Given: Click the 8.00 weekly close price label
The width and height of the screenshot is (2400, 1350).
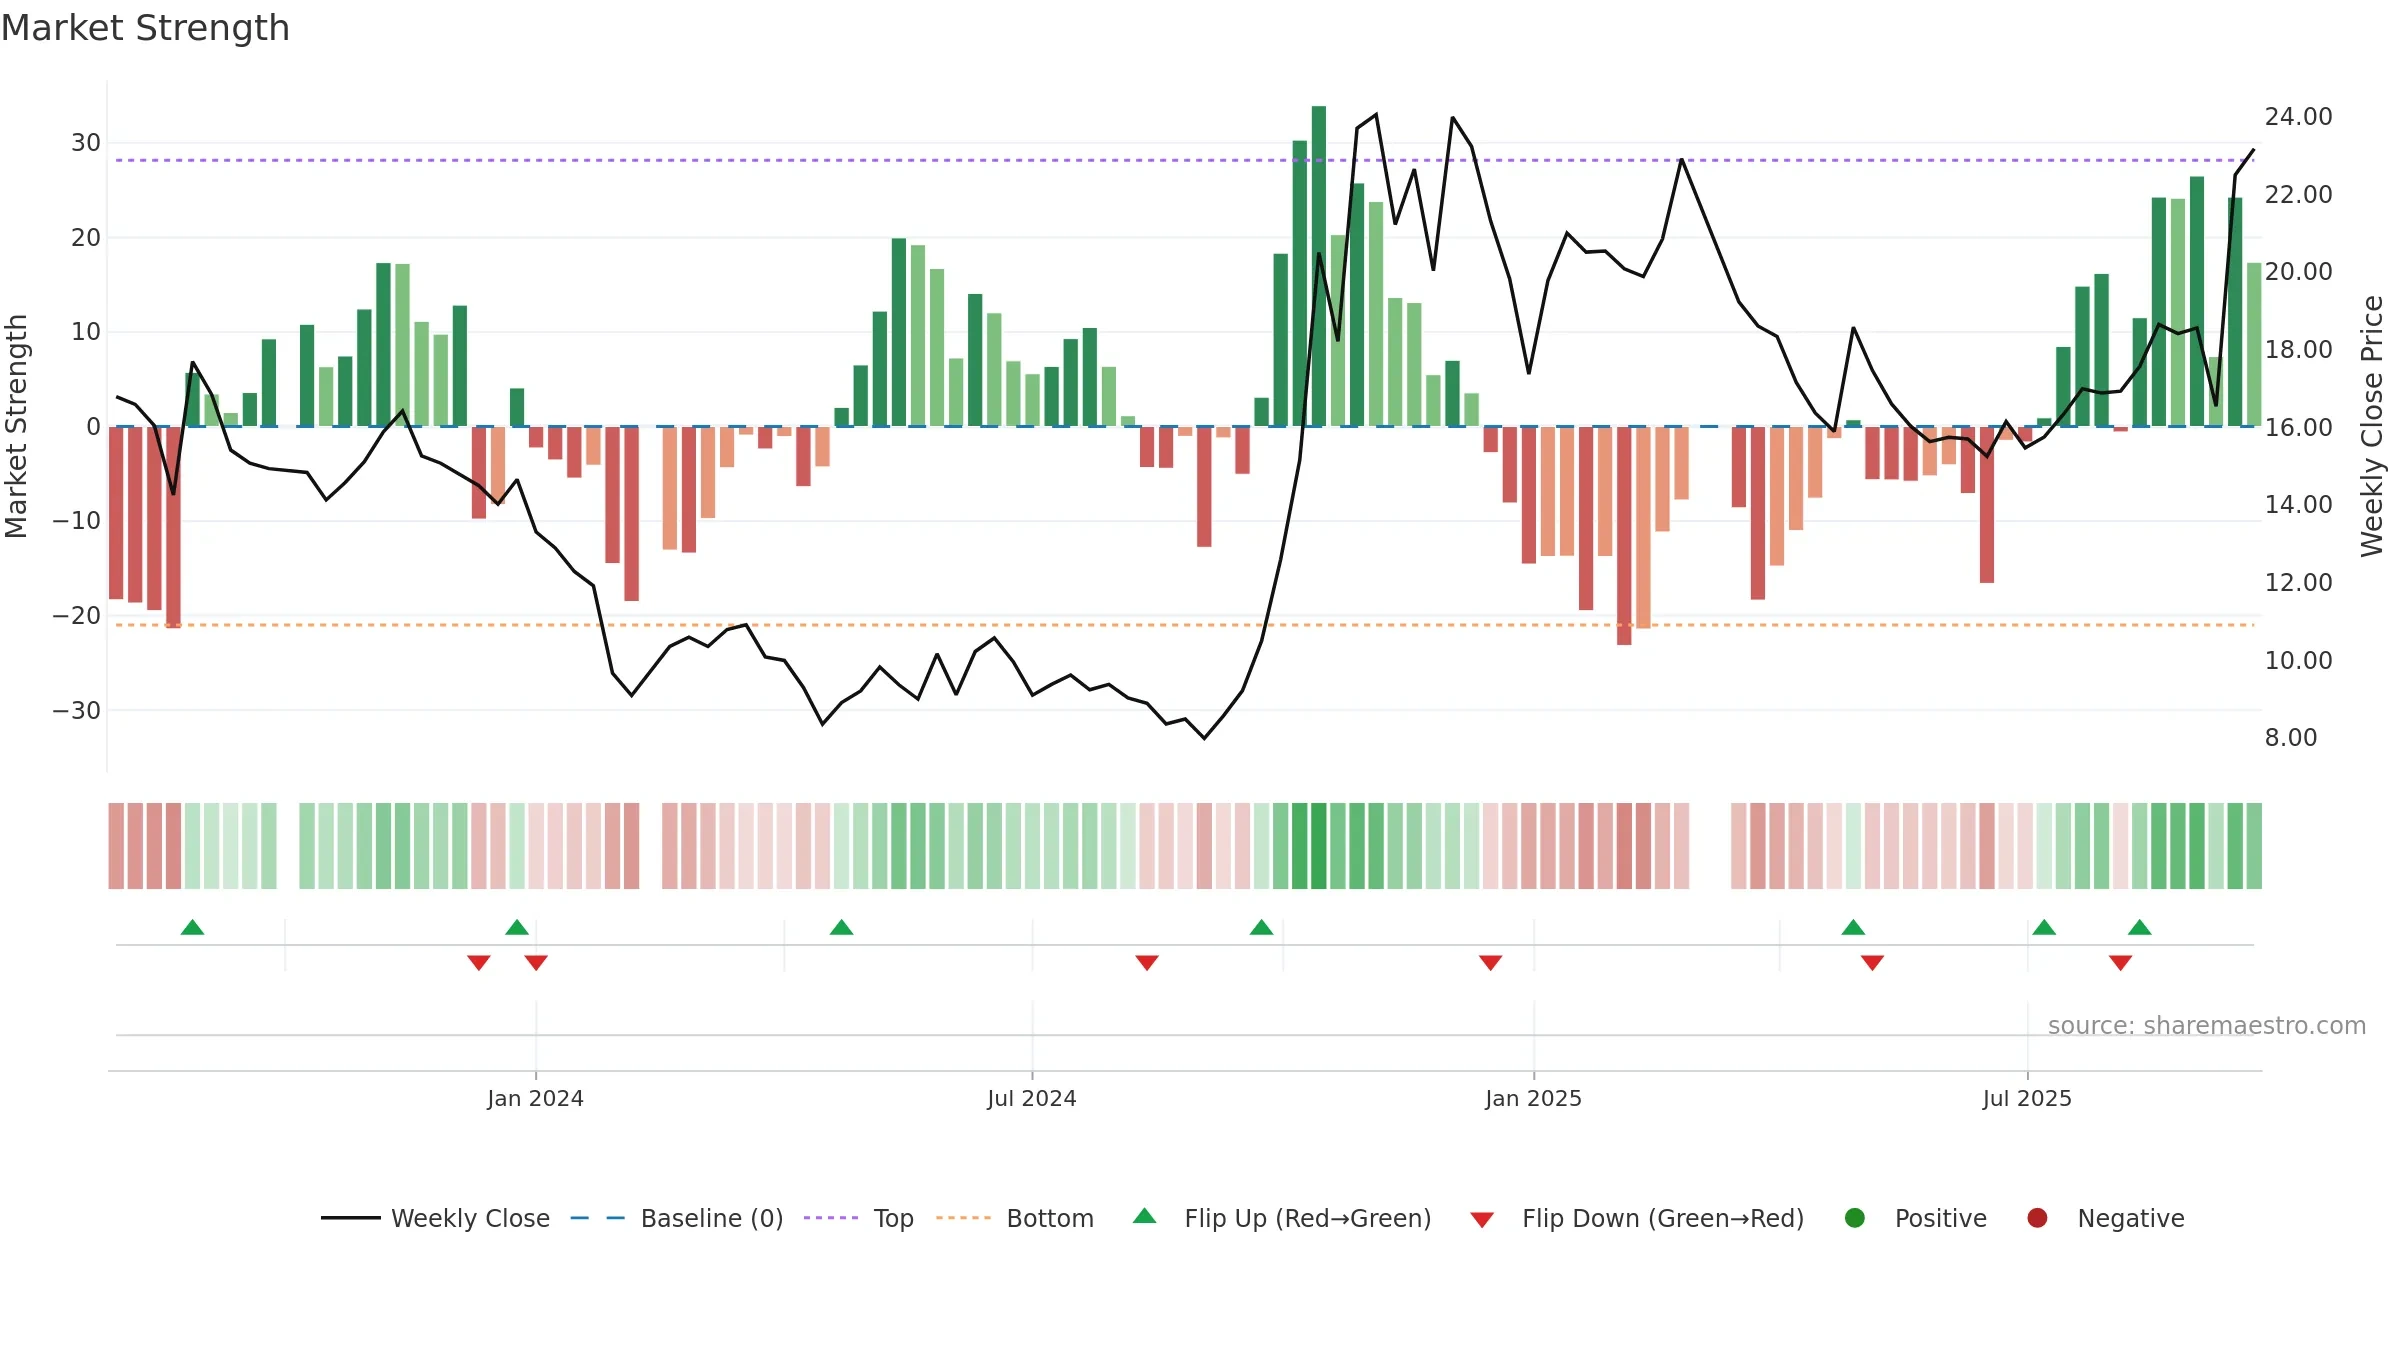Looking at the screenshot, I should pyautogui.click(x=2291, y=738).
